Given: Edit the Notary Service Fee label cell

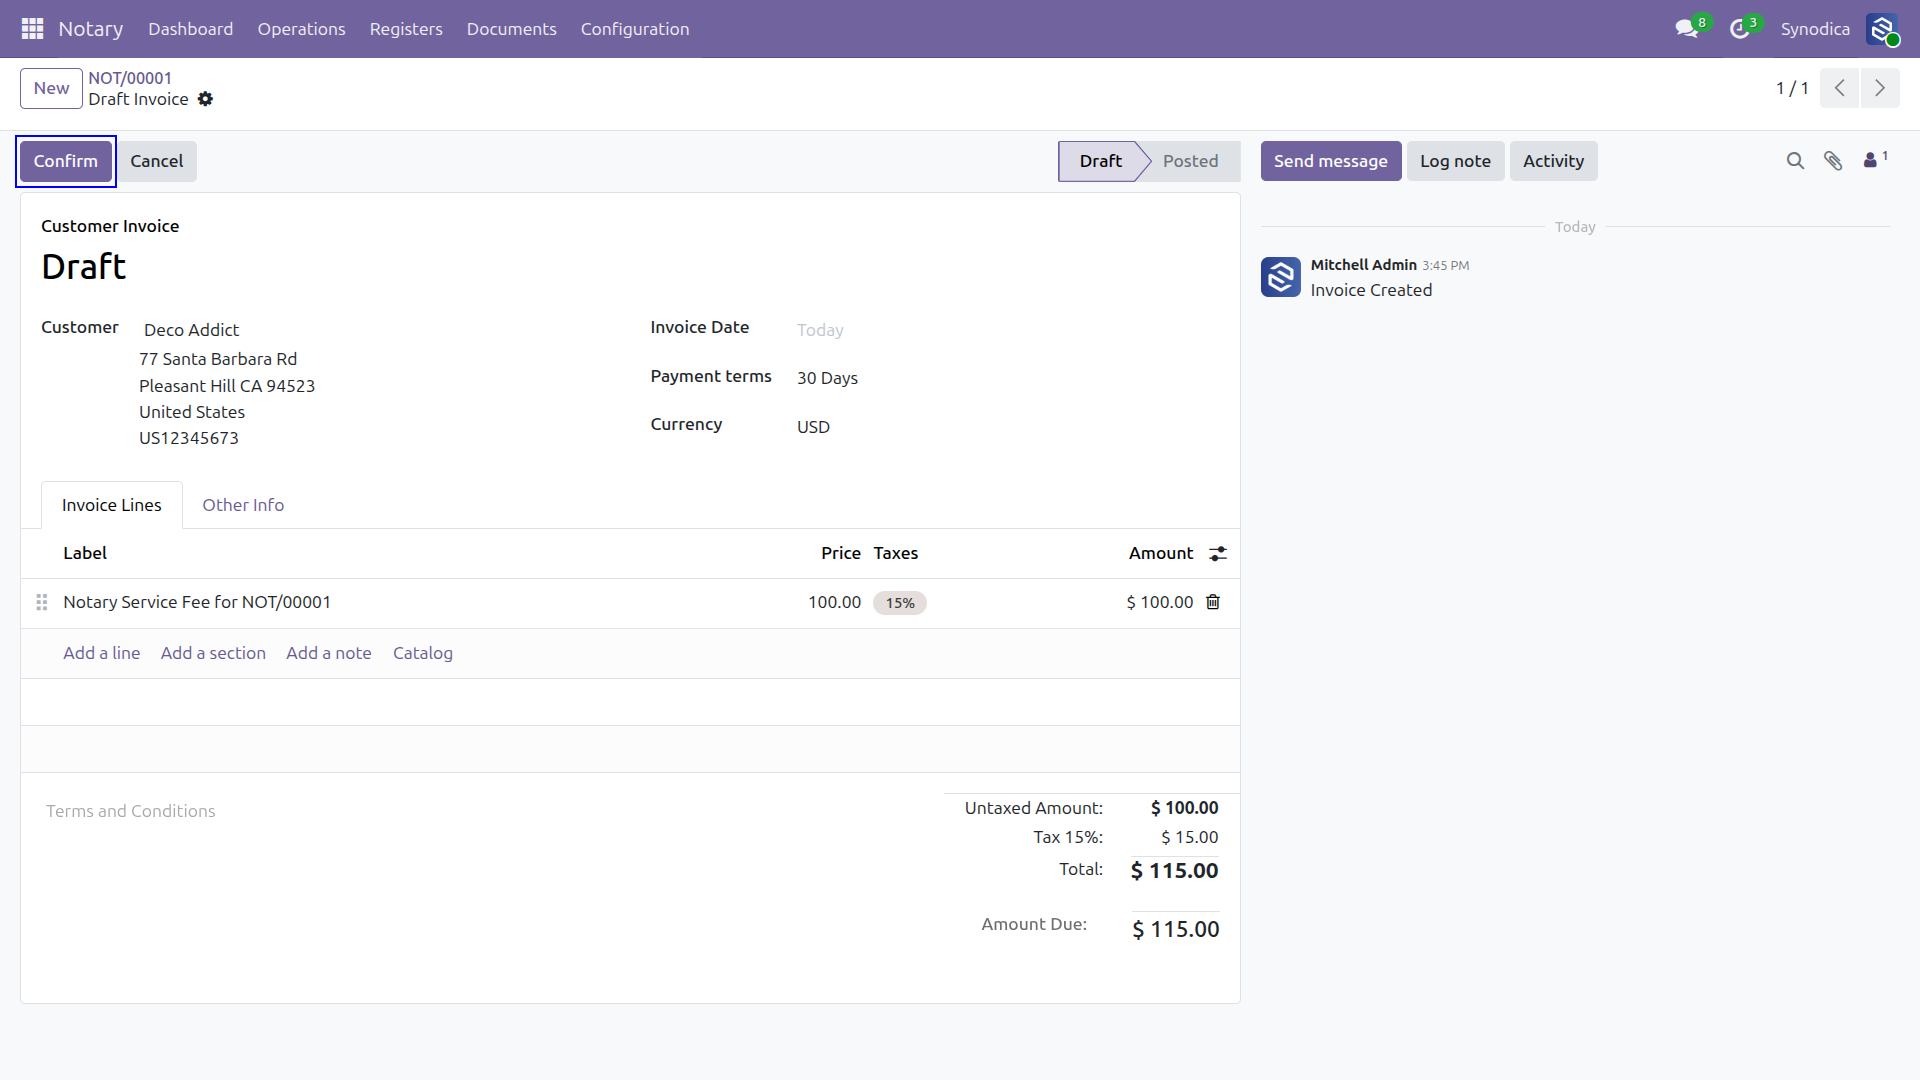Looking at the screenshot, I should [197, 602].
